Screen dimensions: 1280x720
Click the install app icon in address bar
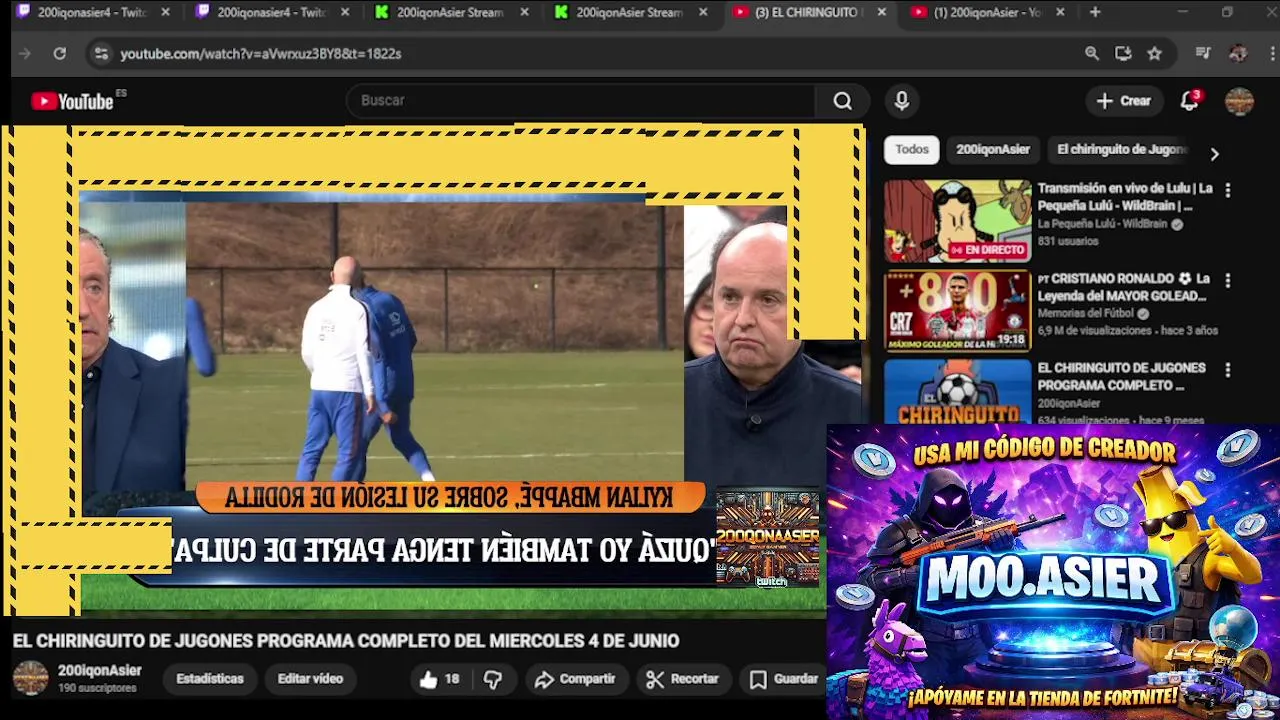1123,54
